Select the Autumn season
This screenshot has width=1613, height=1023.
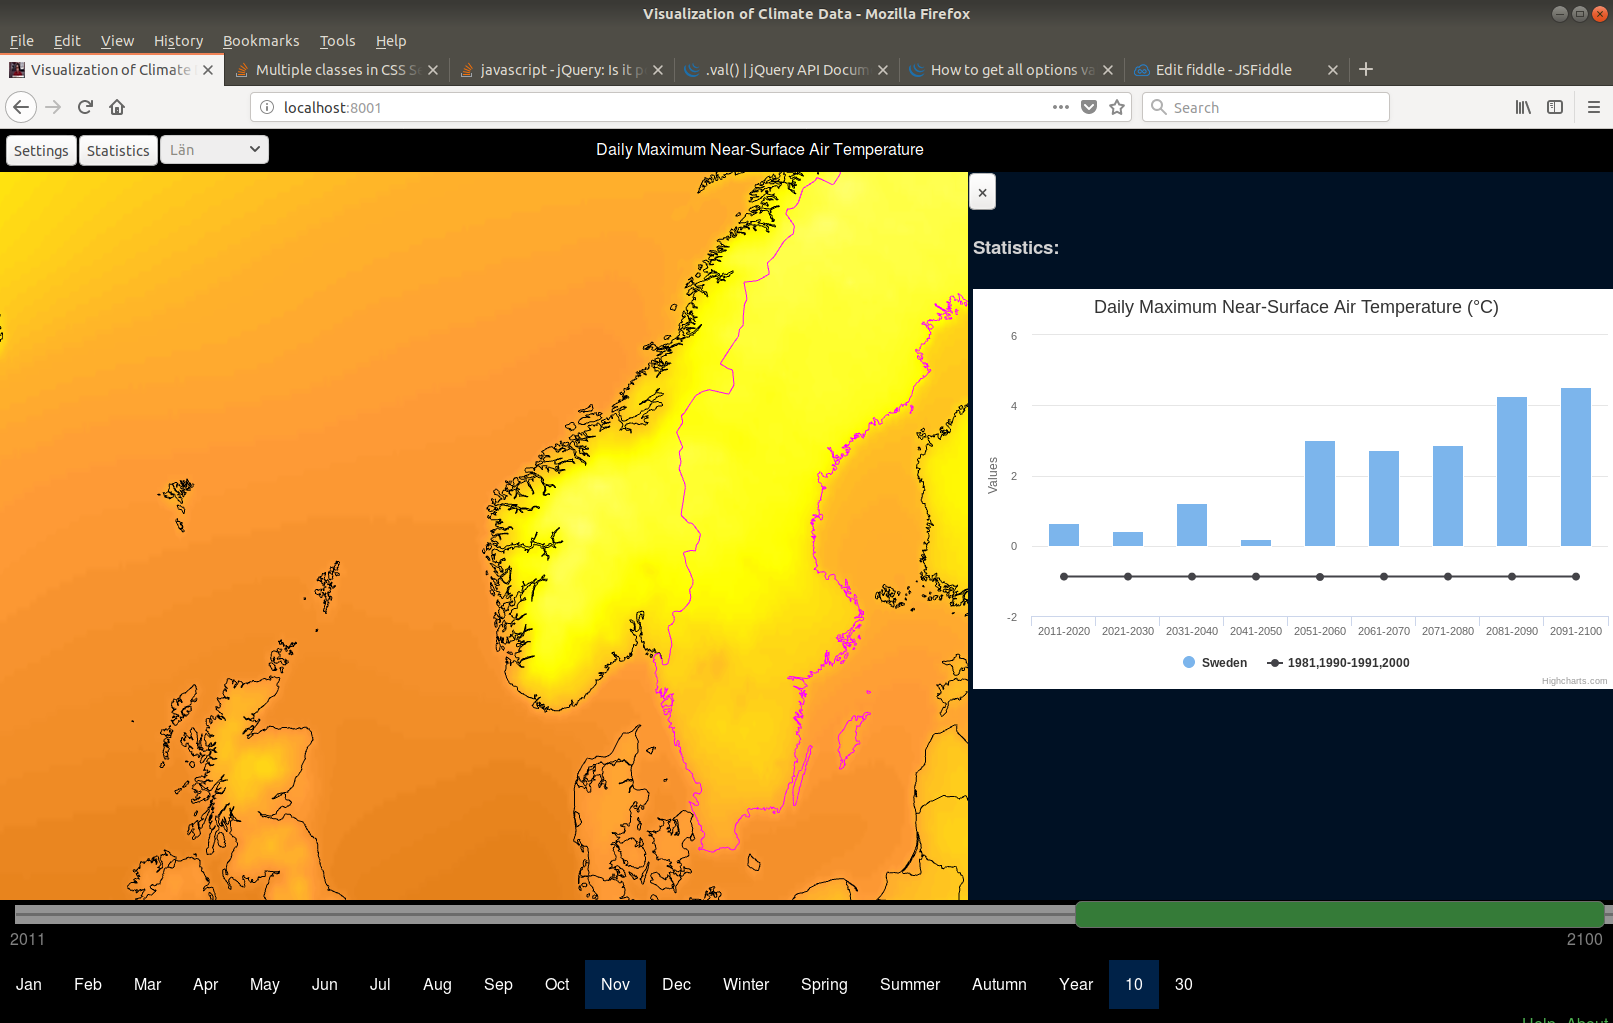[x=999, y=984]
